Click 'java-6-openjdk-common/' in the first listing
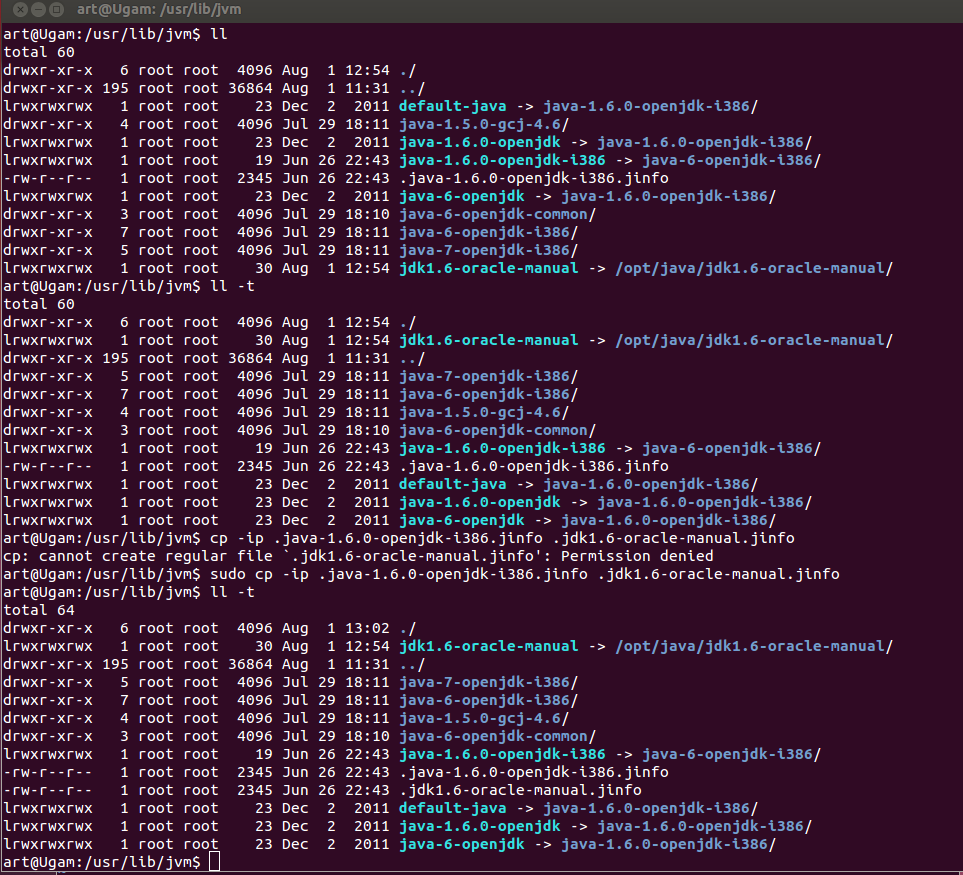Image resolution: width=963 pixels, height=875 pixels. point(497,214)
